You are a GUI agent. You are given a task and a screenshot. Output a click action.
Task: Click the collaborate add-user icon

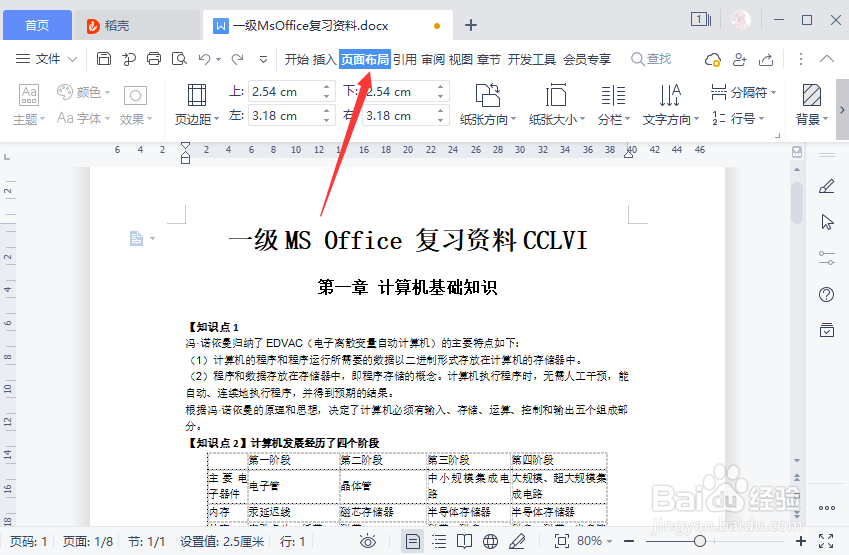[x=740, y=59]
